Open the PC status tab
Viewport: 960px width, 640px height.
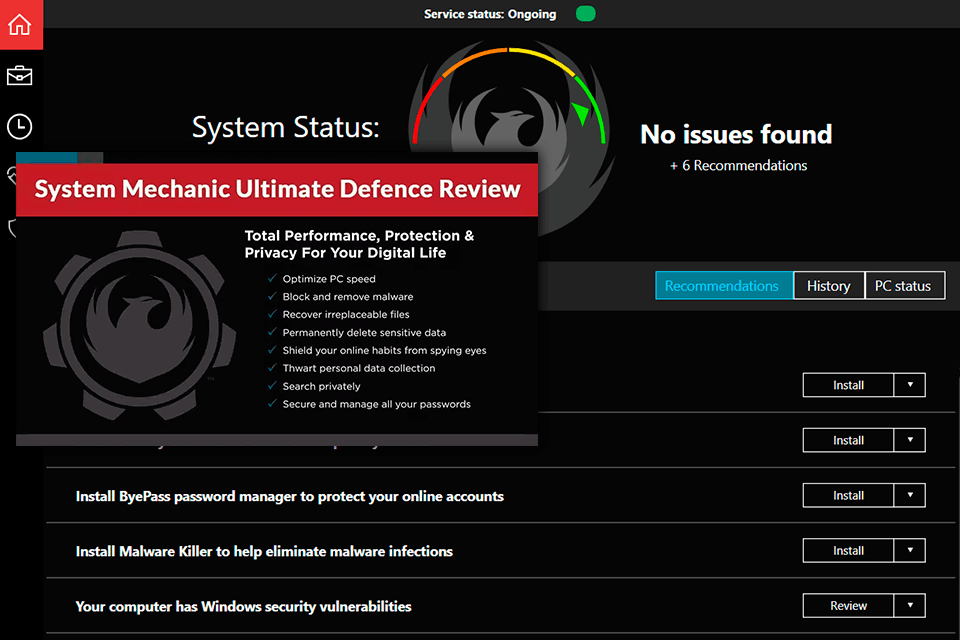(x=904, y=285)
